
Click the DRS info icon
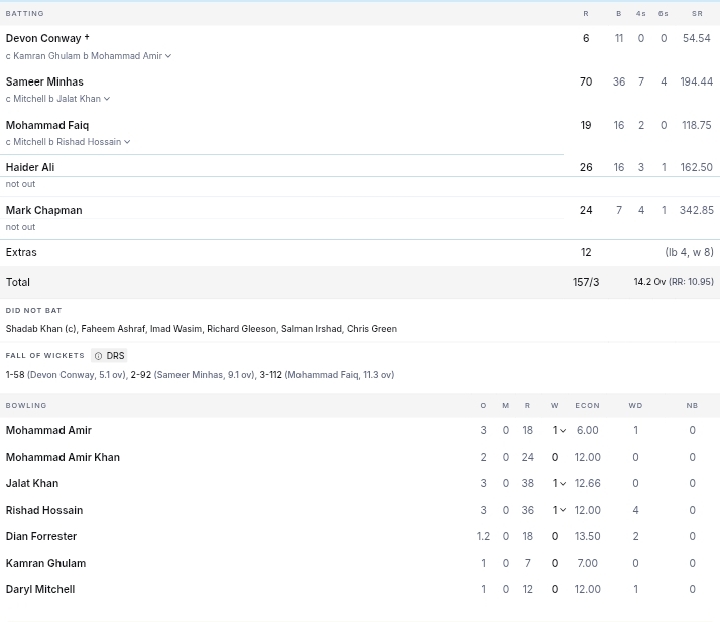point(98,356)
